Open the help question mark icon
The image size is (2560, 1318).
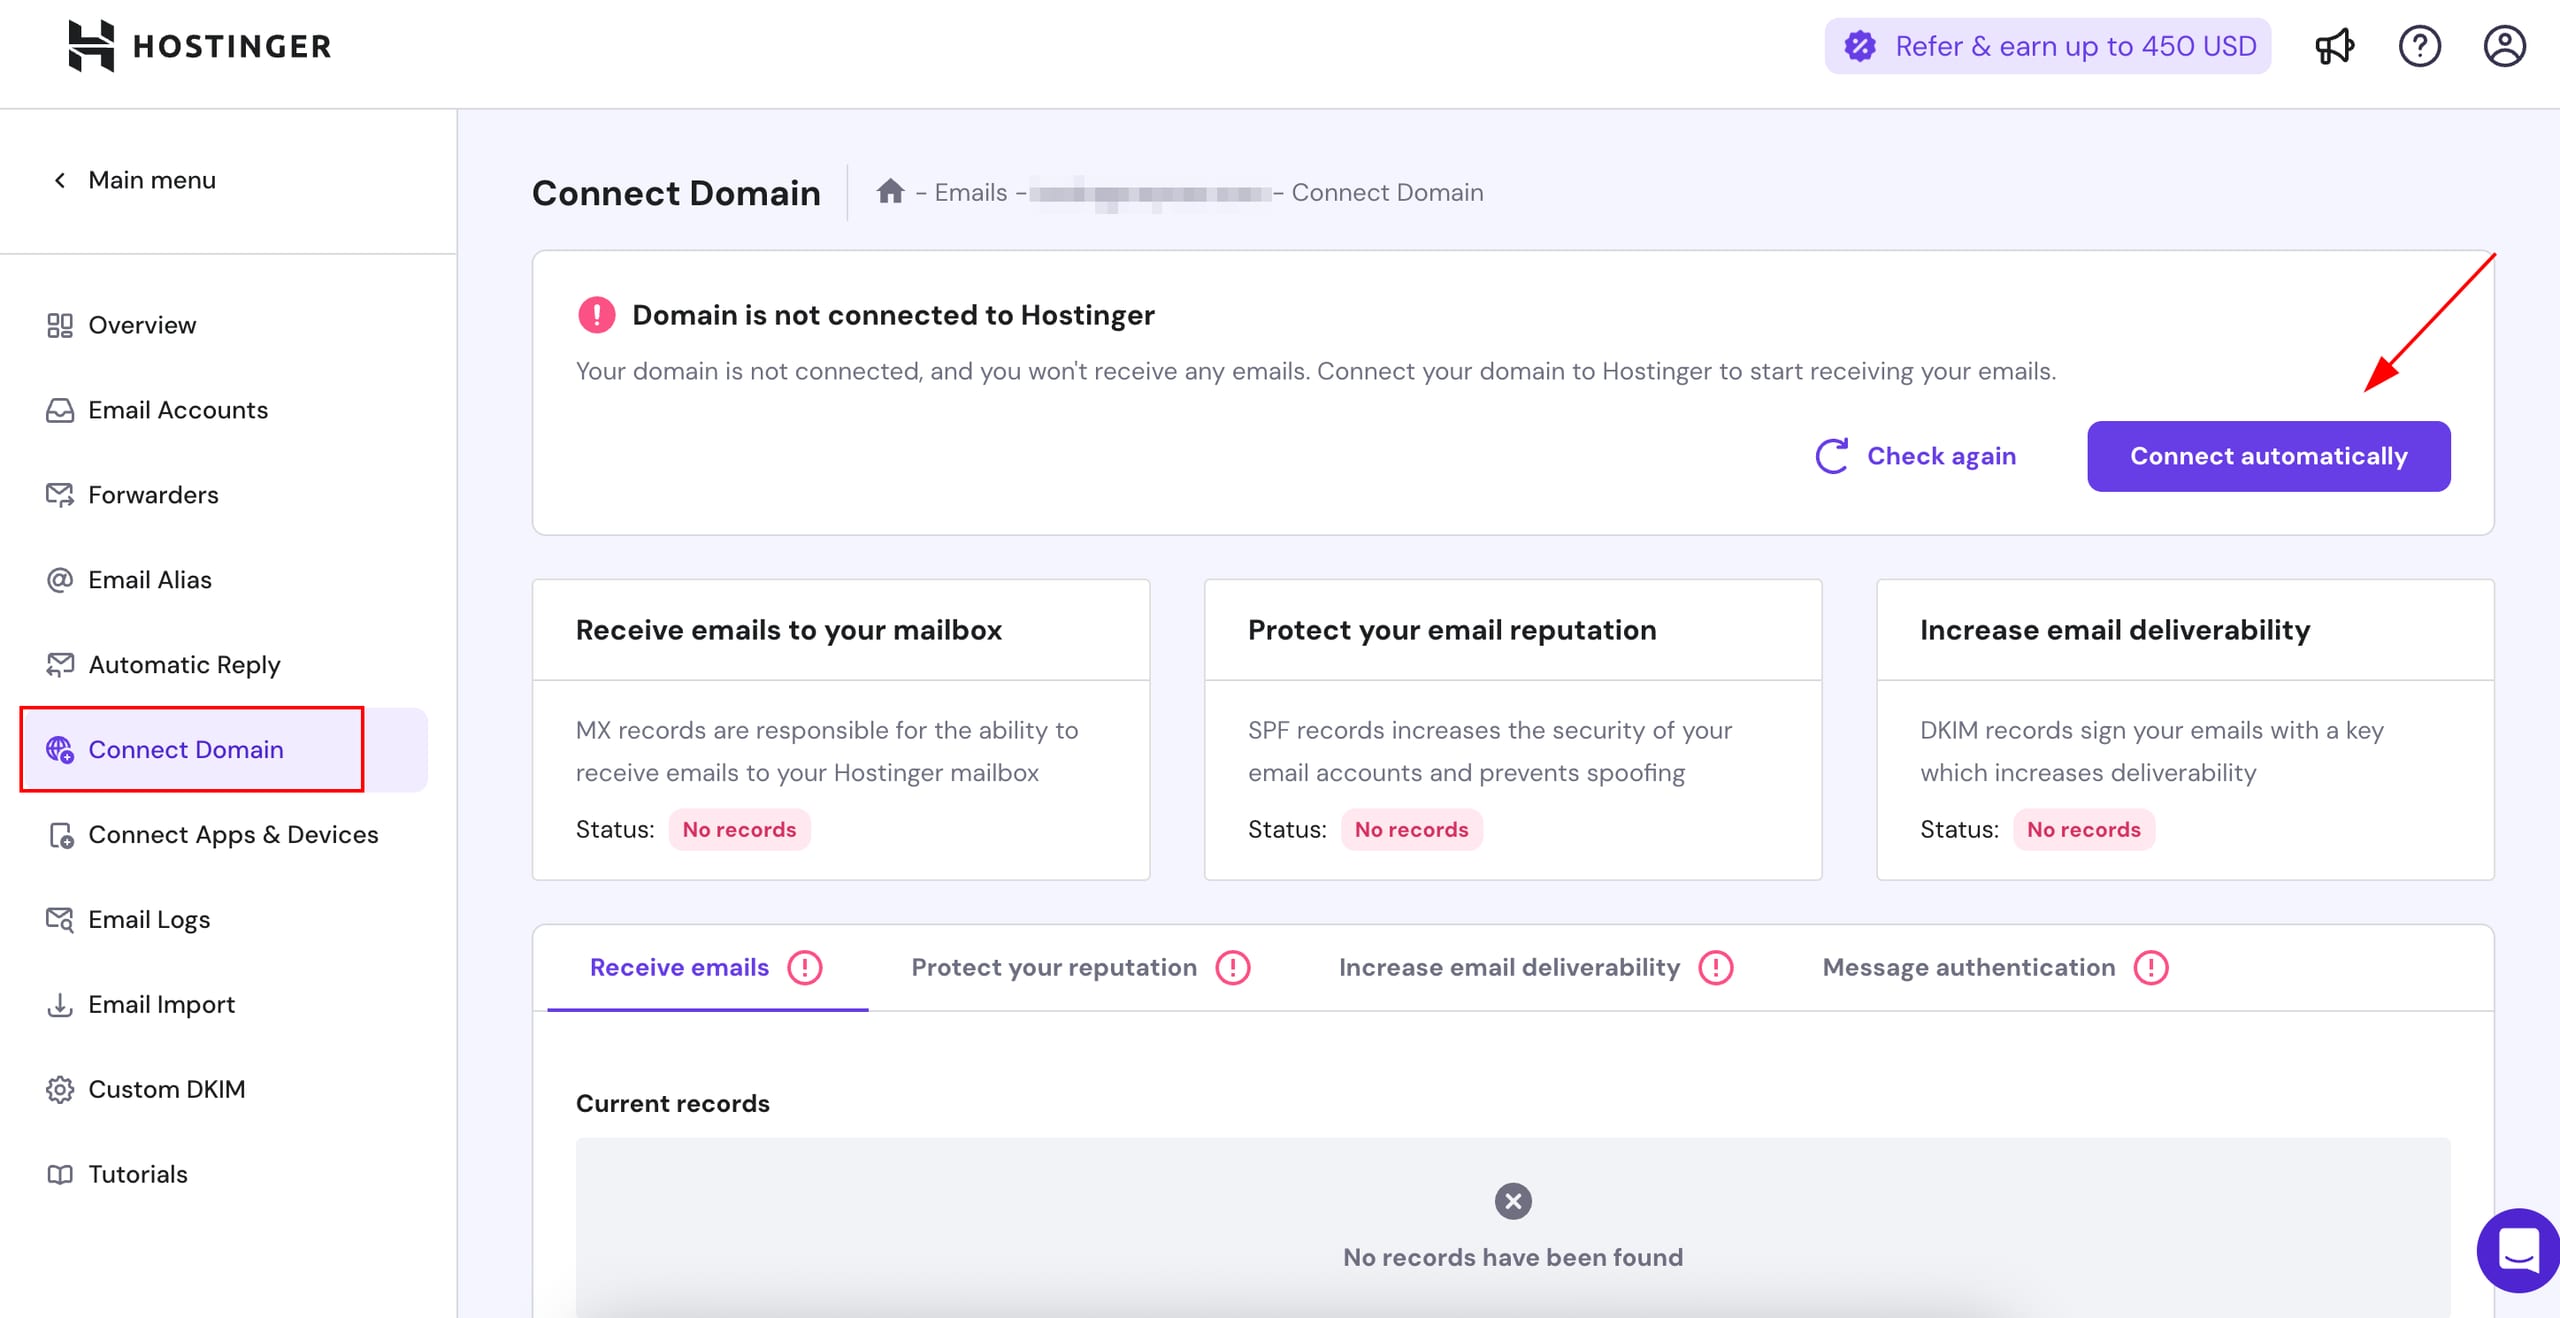click(2419, 46)
